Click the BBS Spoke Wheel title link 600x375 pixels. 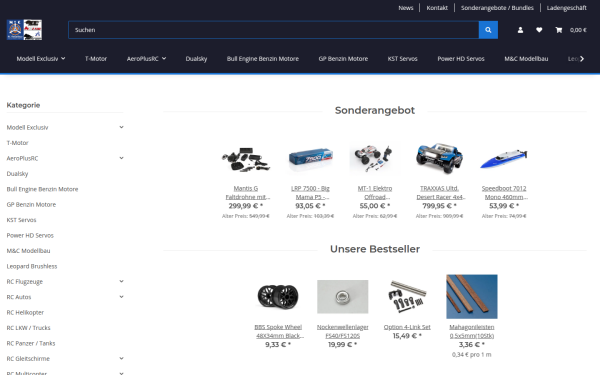tap(279, 331)
